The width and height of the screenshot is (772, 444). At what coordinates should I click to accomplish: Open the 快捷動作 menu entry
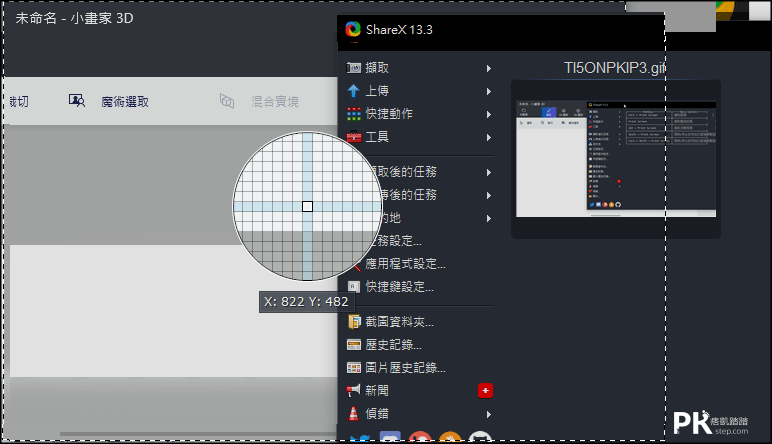click(x=389, y=114)
